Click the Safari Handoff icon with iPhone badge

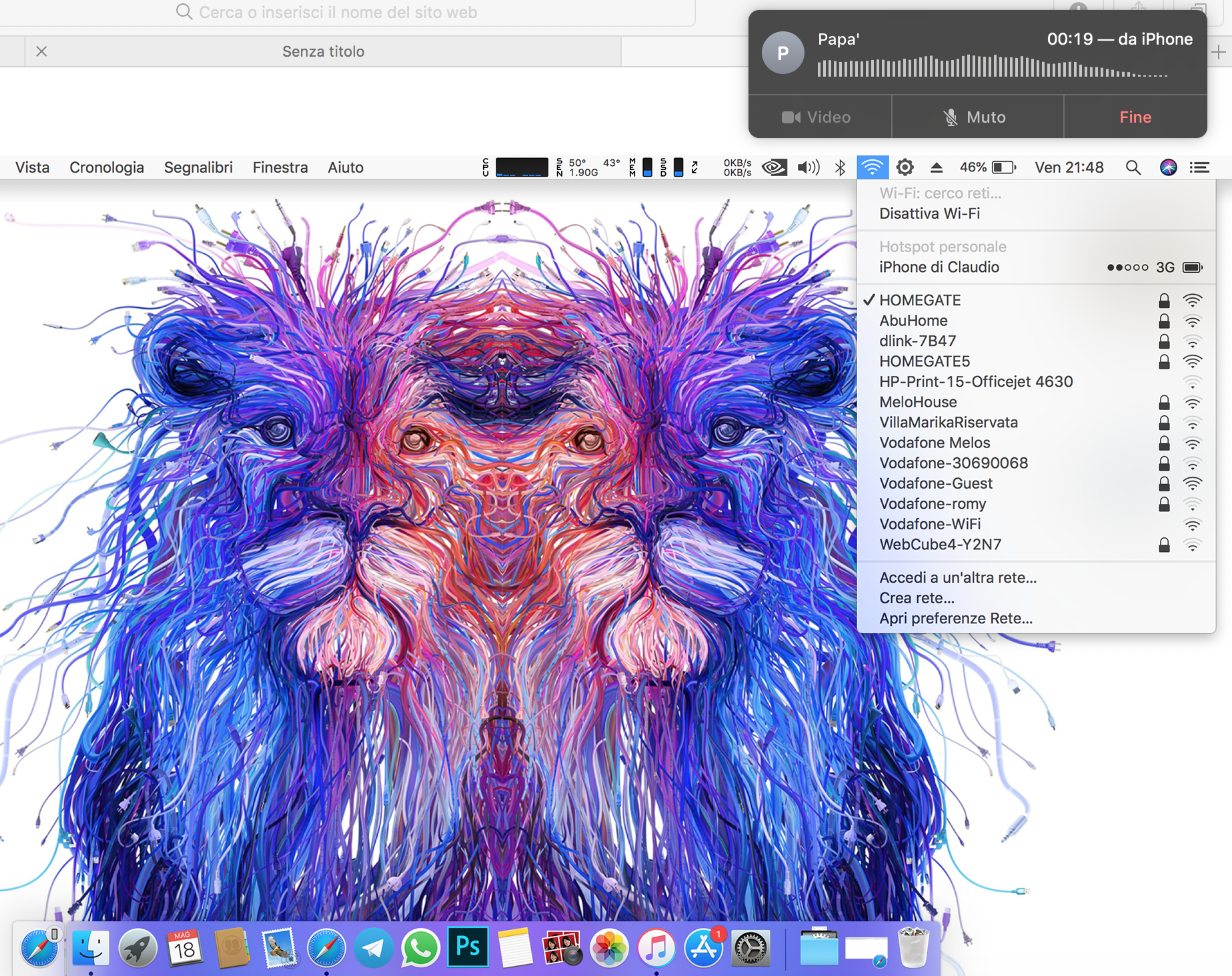point(40,947)
